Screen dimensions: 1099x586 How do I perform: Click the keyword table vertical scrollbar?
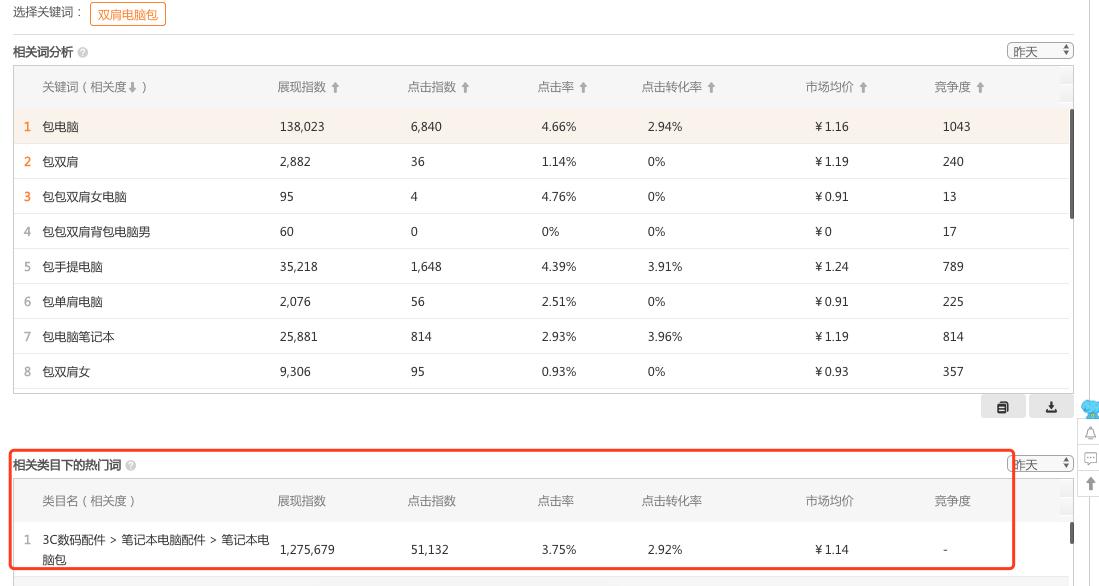(1072, 165)
